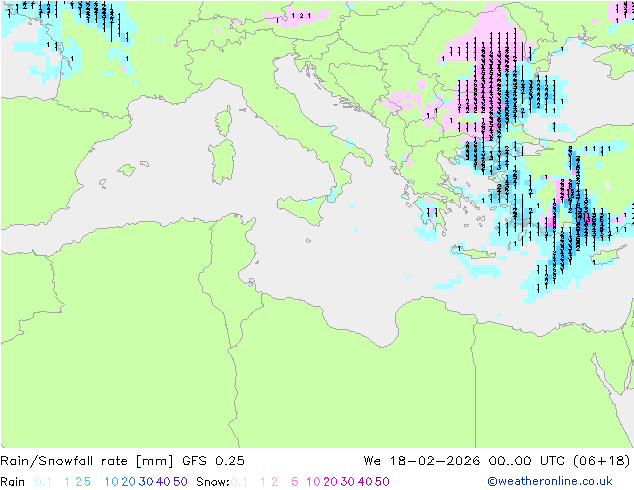
Task: Open the weatheronline.co.uk copyright link
Action: click(x=550, y=481)
